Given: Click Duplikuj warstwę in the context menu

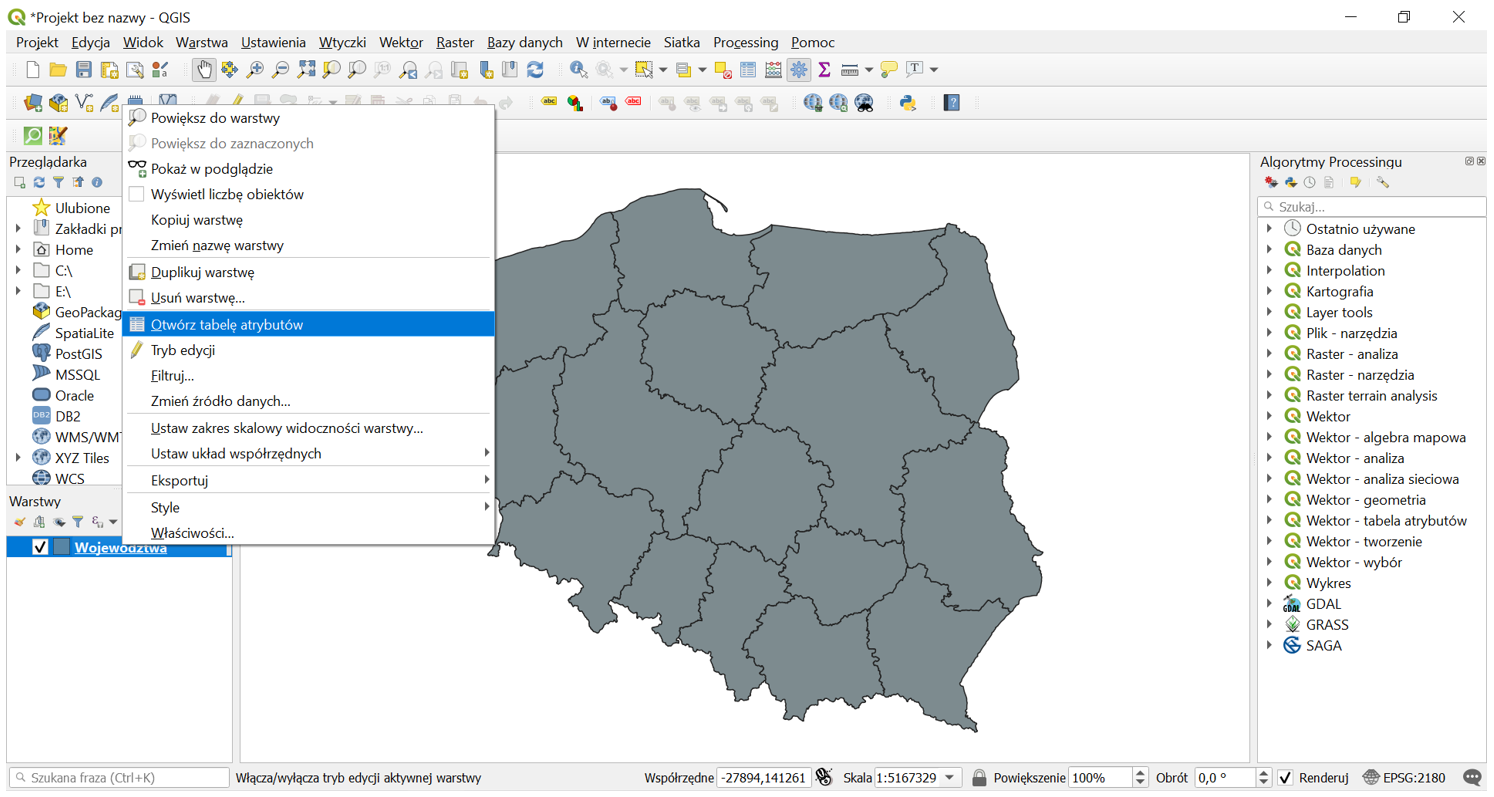Looking at the screenshot, I should (x=200, y=271).
